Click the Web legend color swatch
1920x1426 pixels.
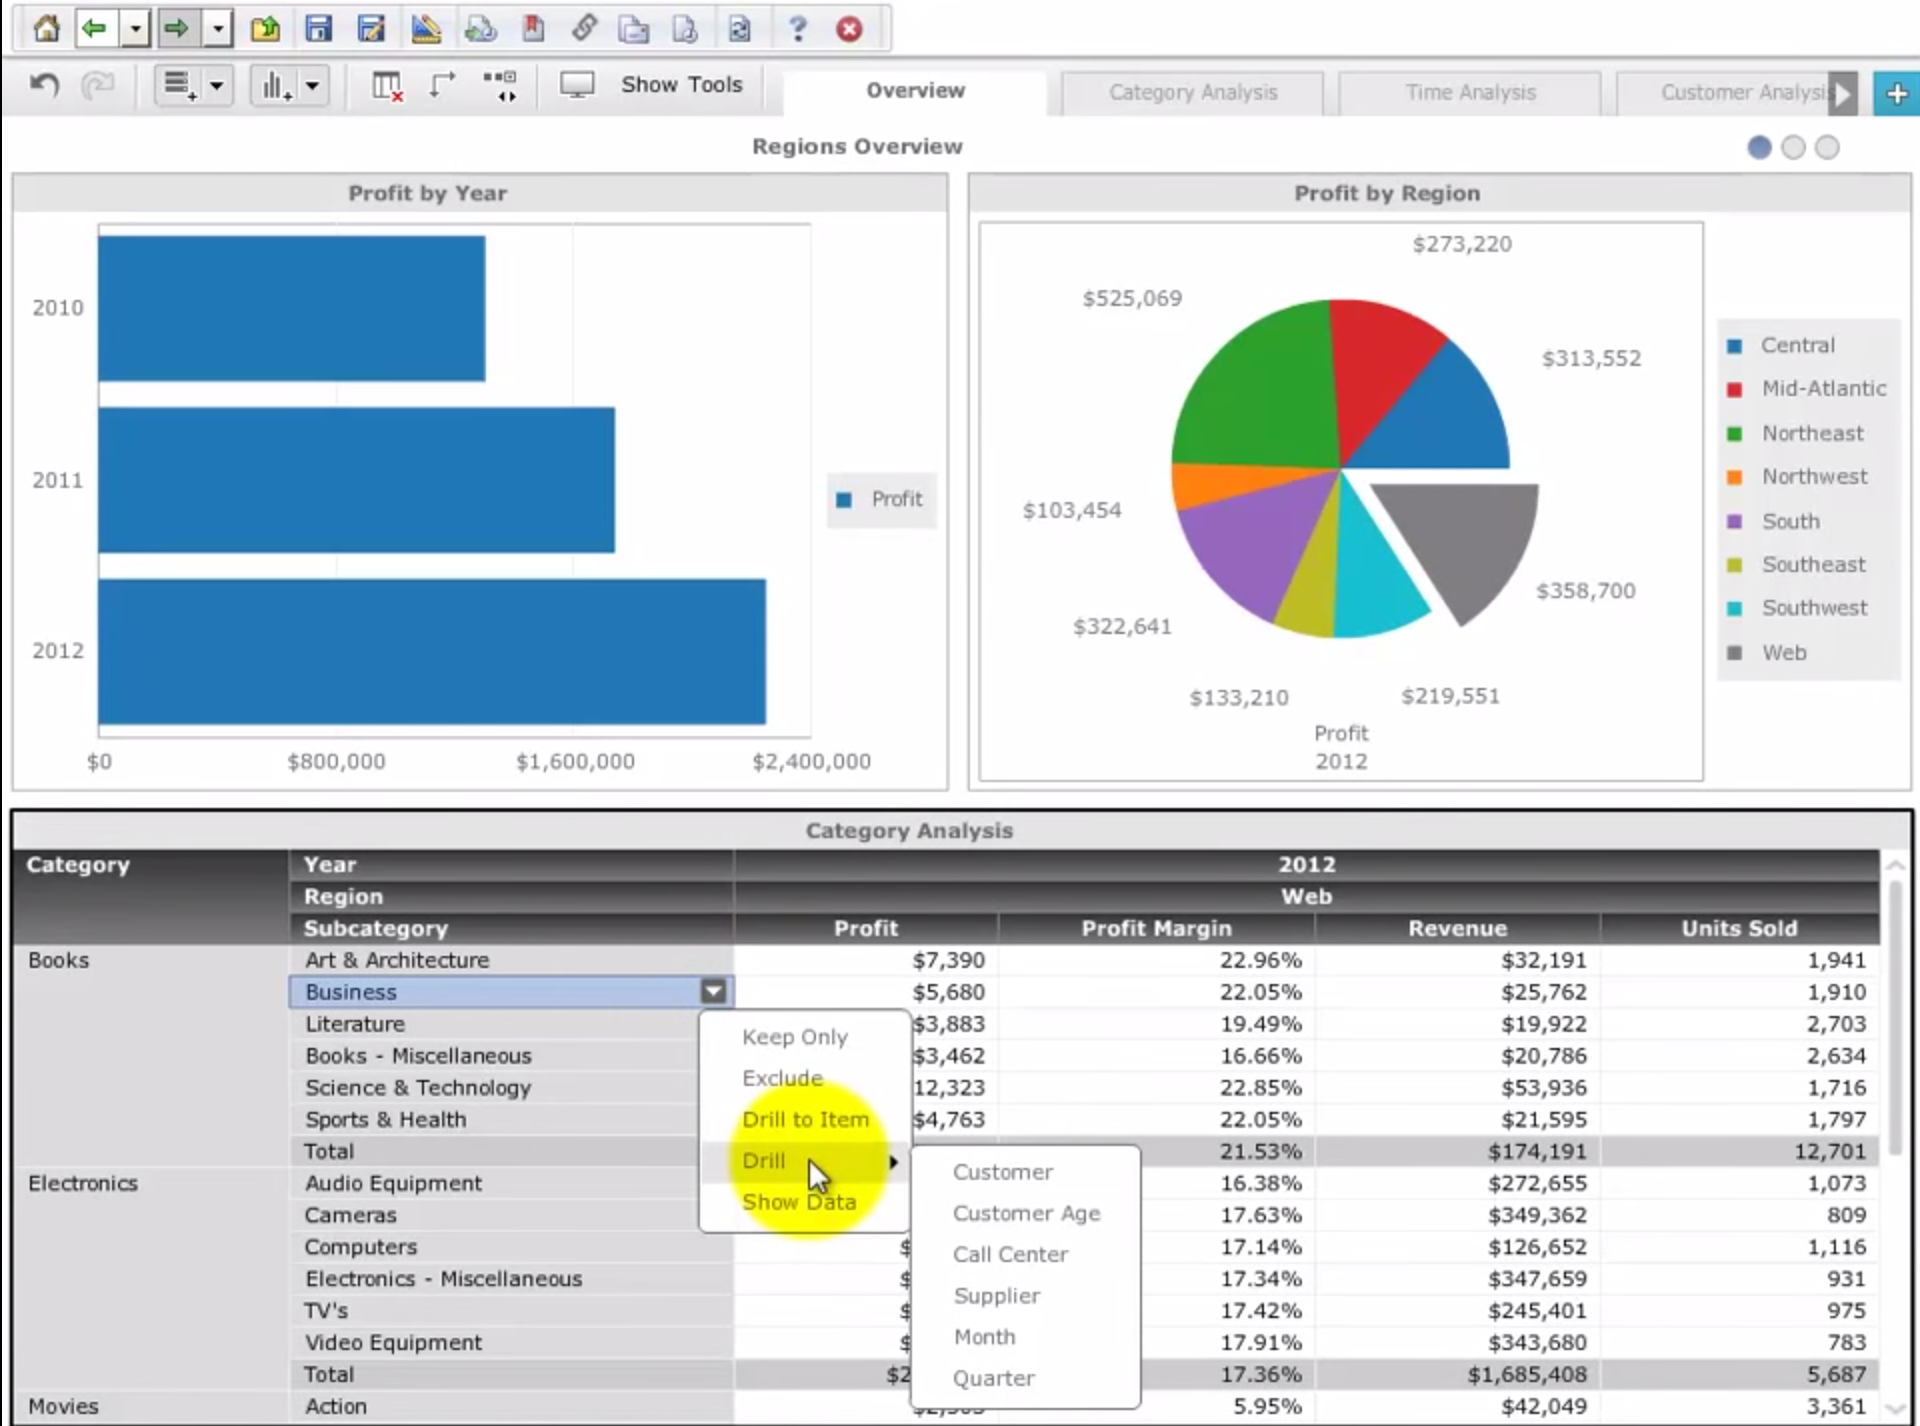(1735, 653)
